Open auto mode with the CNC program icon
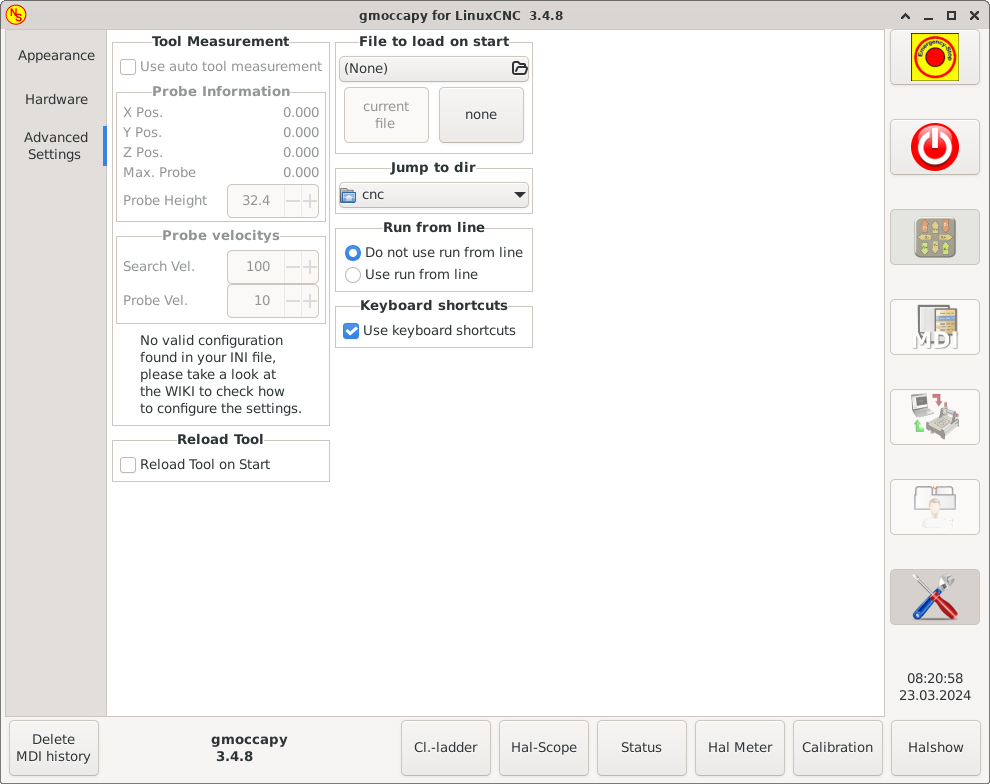This screenshot has height=784, width=990. pos(934,417)
